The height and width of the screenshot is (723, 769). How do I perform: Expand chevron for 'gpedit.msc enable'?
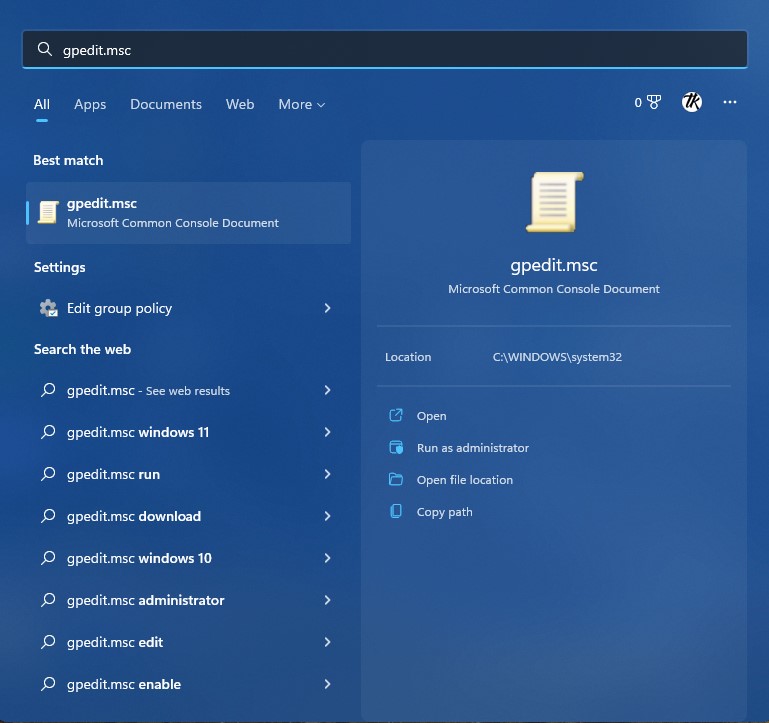point(327,684)
